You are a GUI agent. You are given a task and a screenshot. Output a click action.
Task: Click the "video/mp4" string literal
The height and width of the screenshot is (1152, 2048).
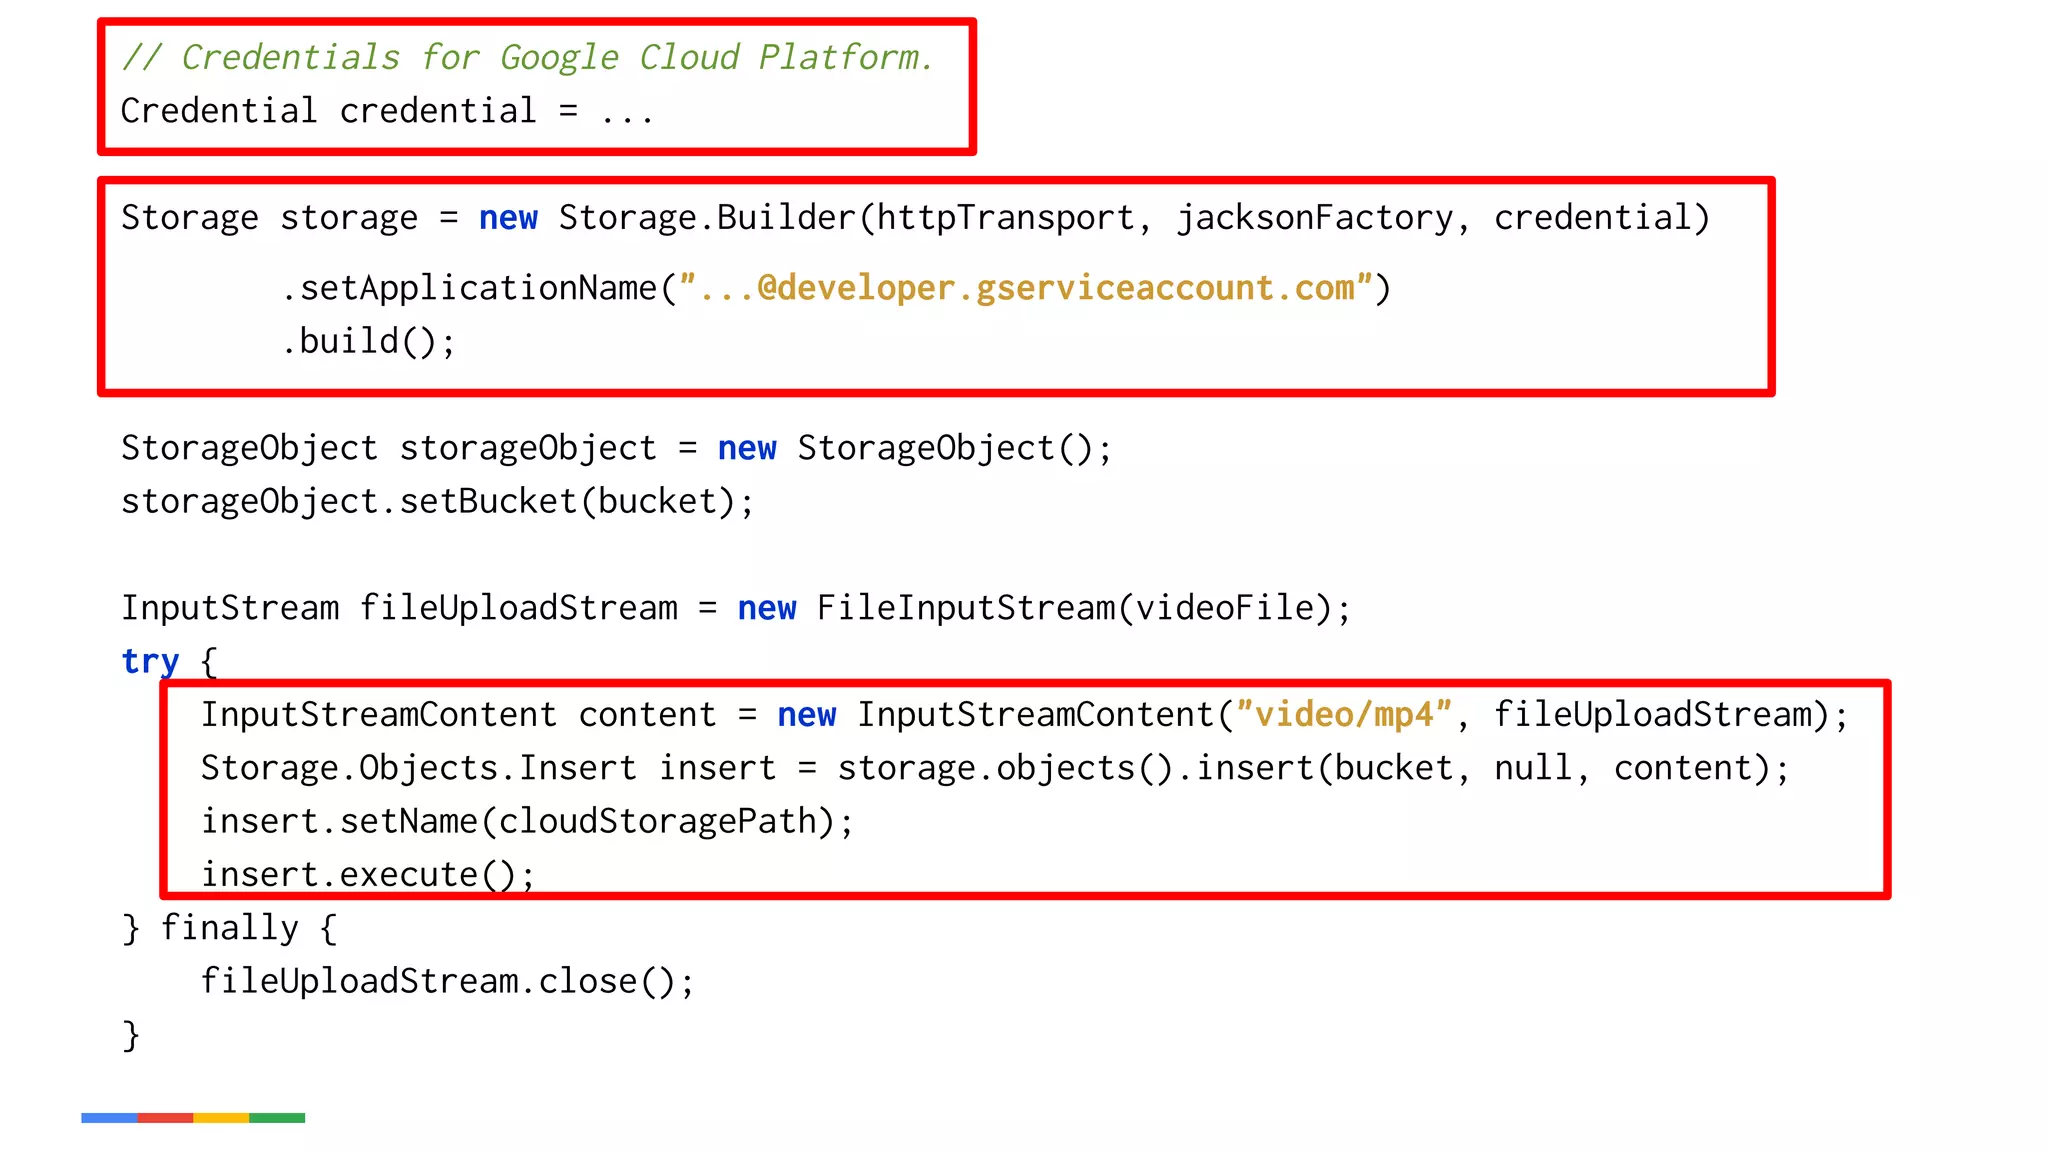click(1343, 714)
